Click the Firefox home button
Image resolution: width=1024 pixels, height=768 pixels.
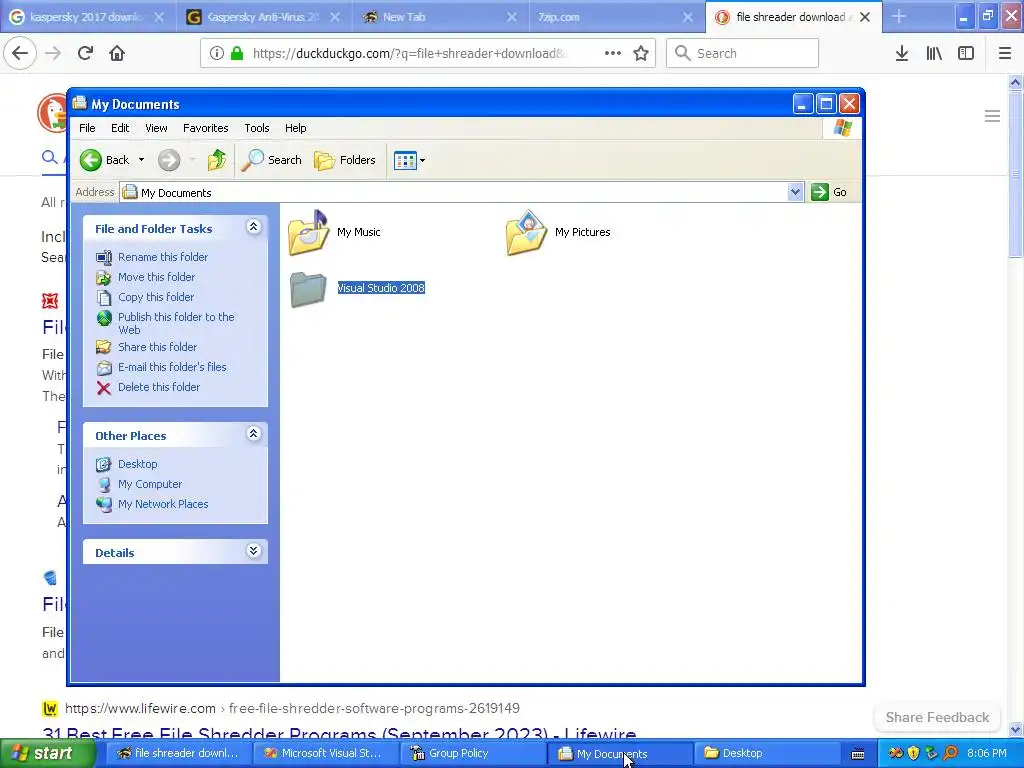pos(117,53)
